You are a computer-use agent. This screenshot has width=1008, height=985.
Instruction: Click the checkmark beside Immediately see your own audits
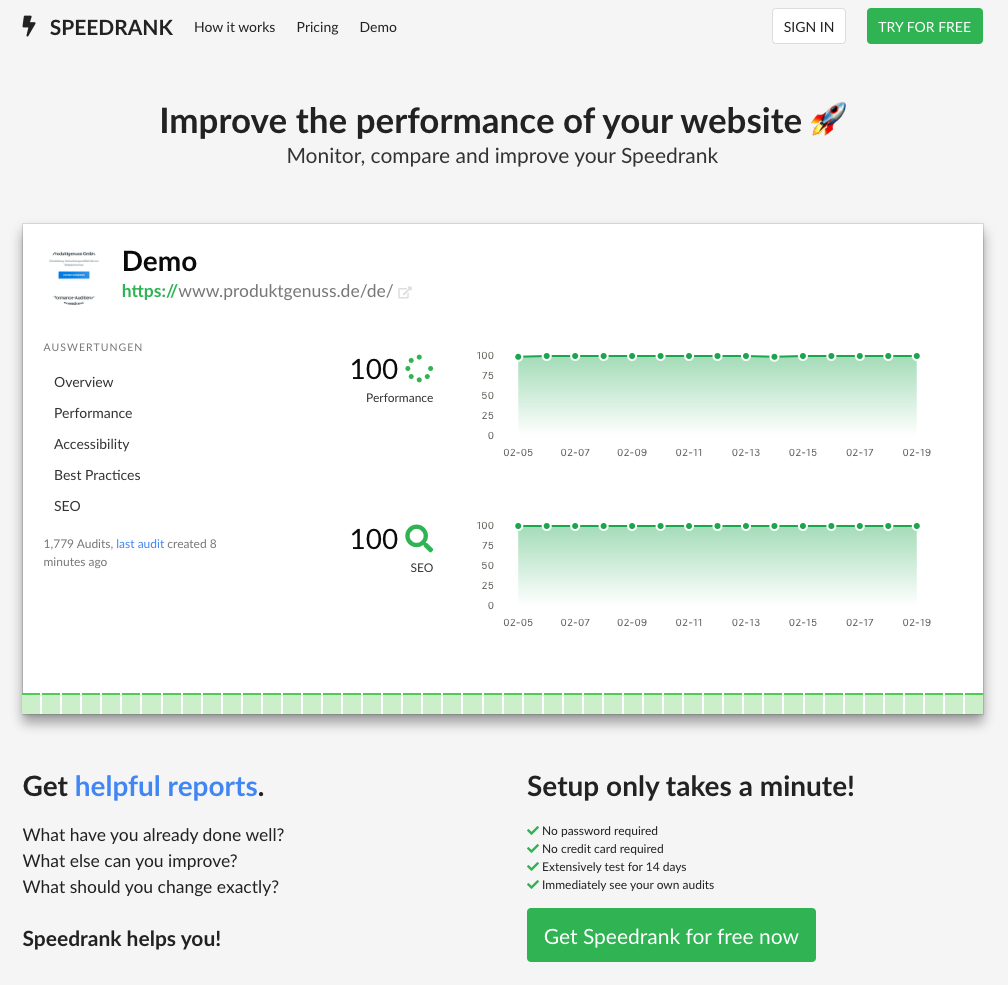click(532, 884)
